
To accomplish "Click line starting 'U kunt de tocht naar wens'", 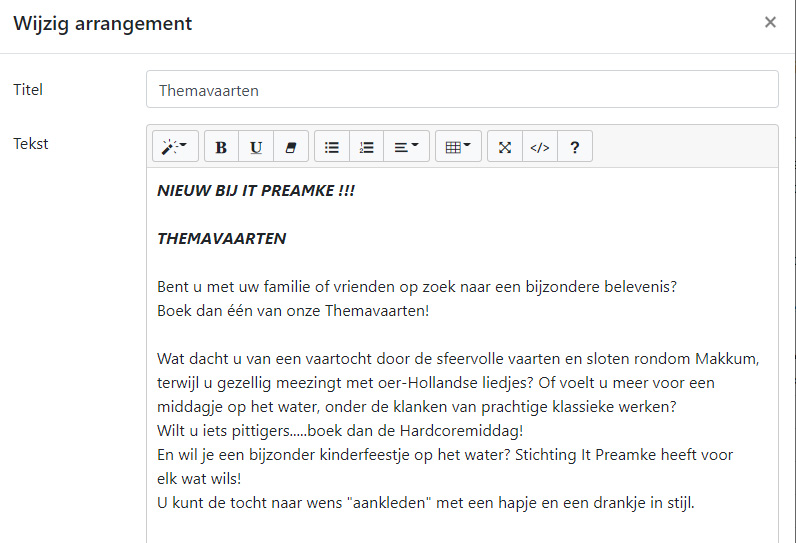I will [x=425, y=503].
